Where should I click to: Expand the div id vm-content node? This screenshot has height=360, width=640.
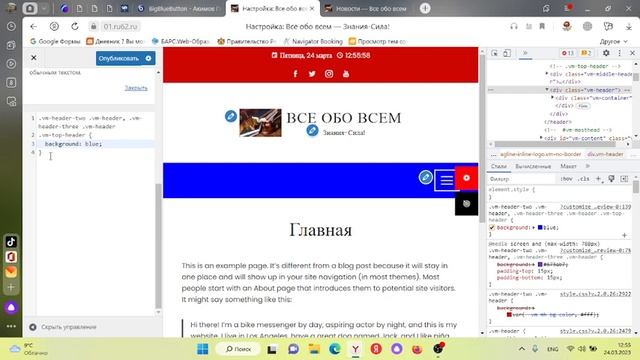542,138
